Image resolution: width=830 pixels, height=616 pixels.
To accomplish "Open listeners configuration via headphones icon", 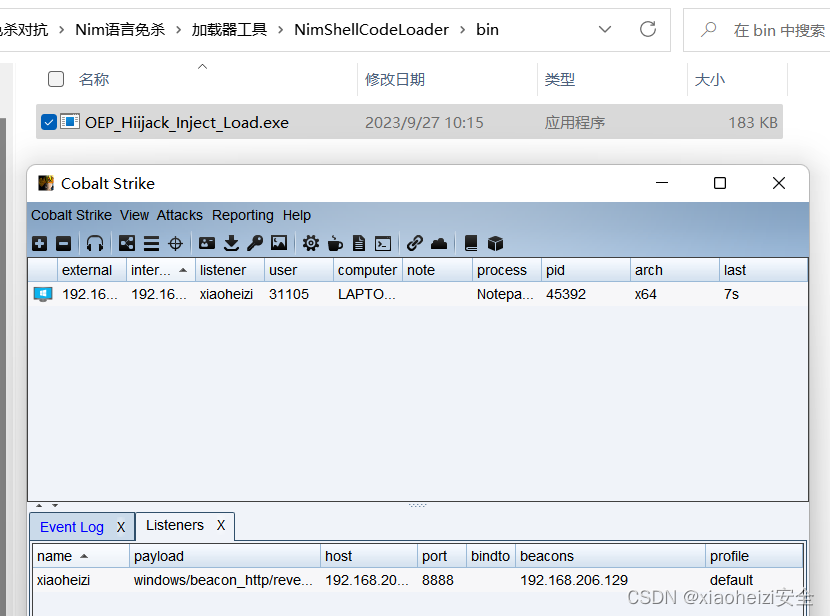I will (95, 243).
